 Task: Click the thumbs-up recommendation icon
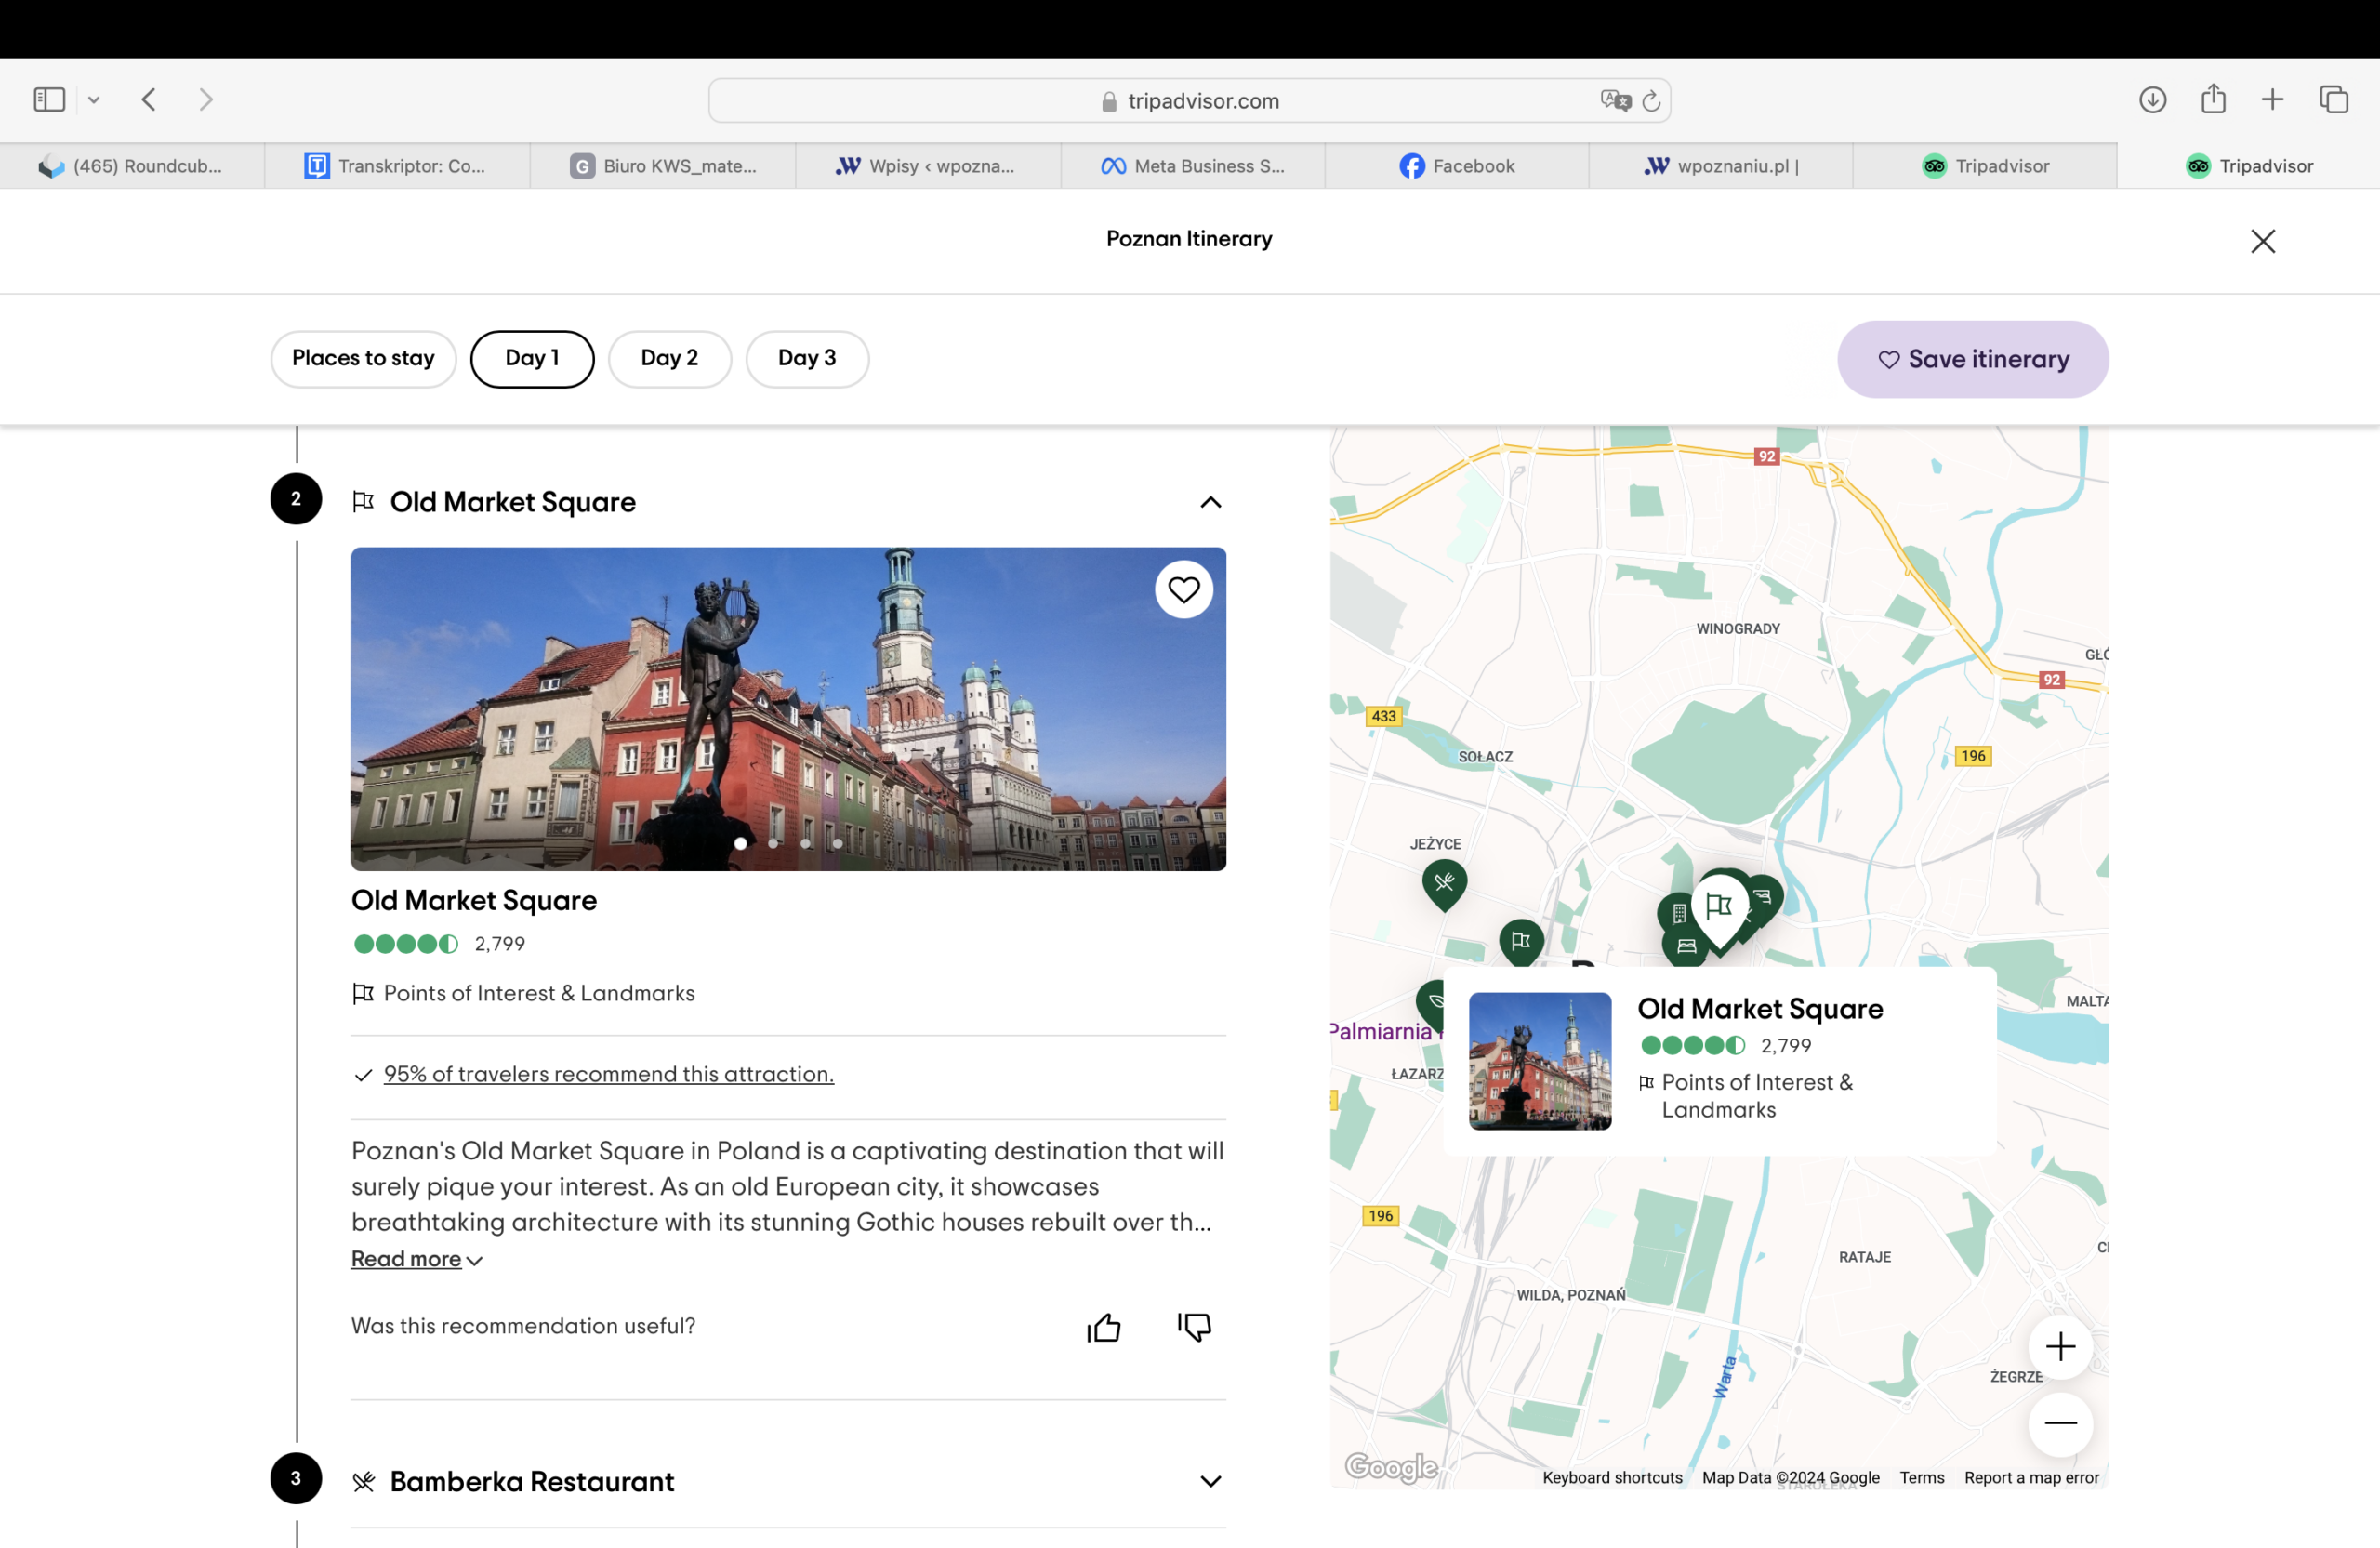(1104, 1327)
